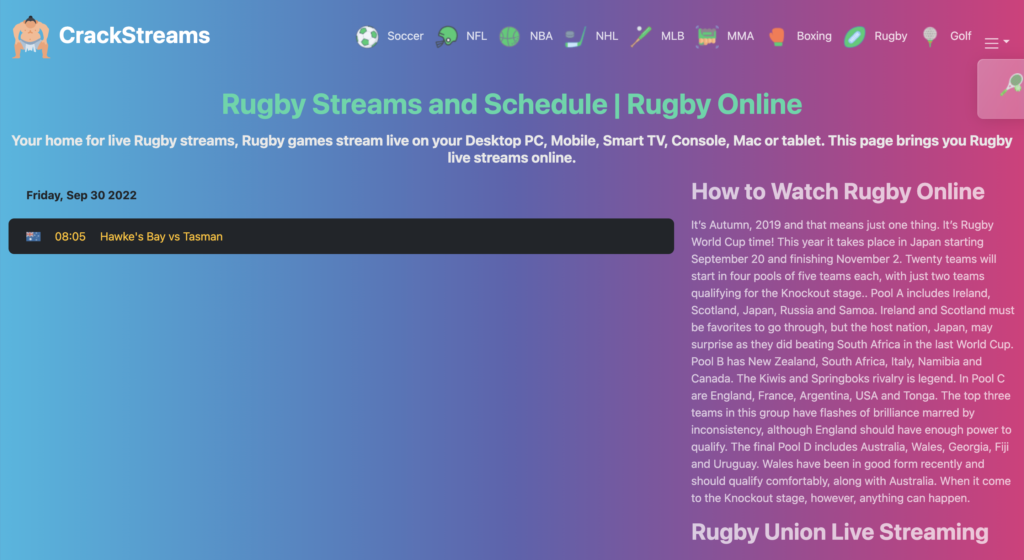Click the Friday, Sep 30 2022 date

pos(81,195)
